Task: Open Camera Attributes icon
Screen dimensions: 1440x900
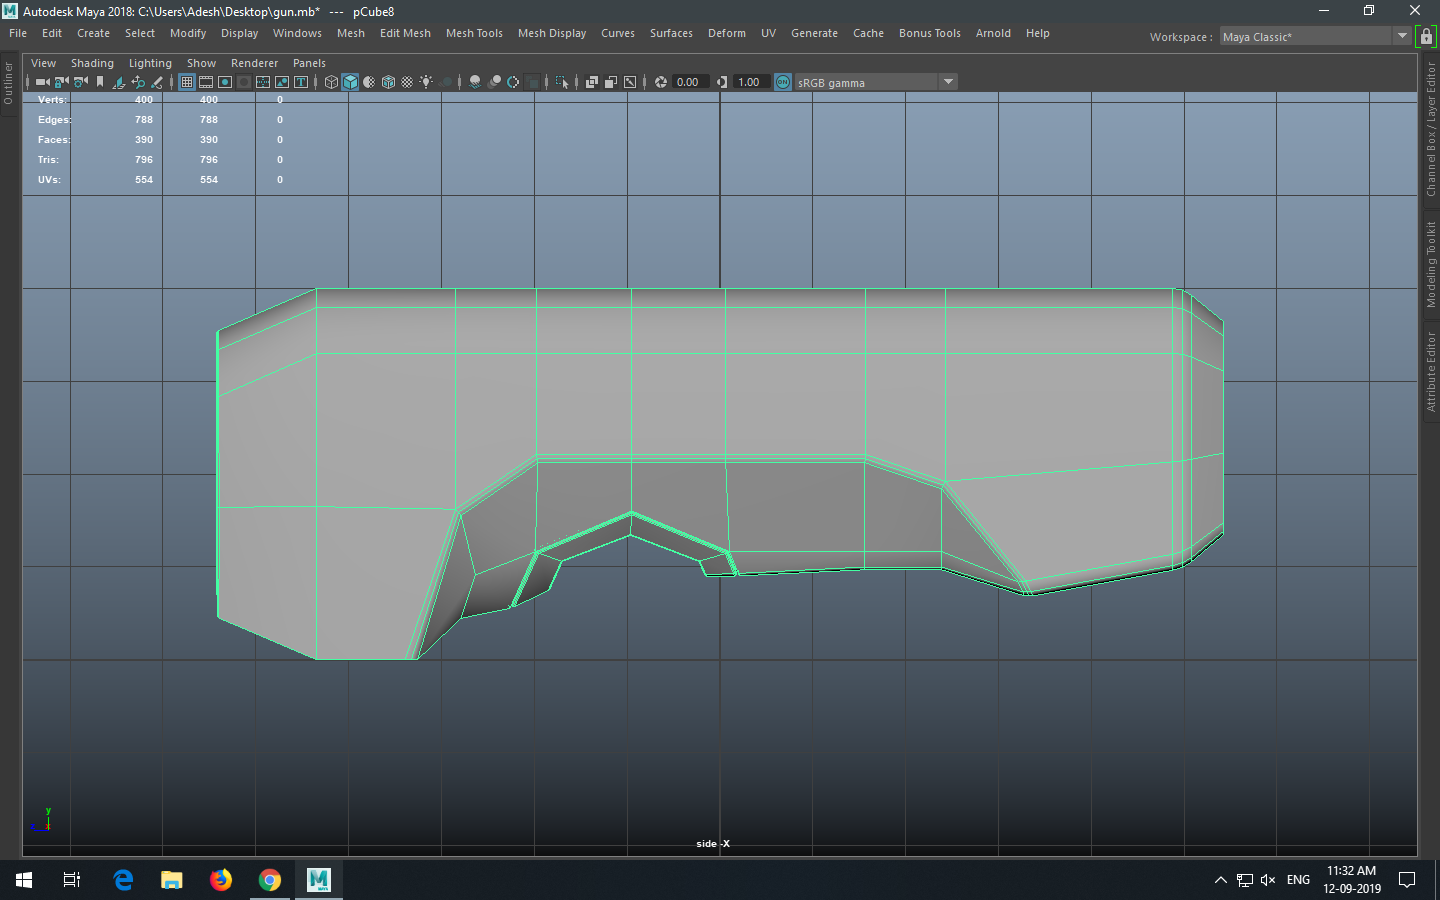Action: click(x=80, y=82)
